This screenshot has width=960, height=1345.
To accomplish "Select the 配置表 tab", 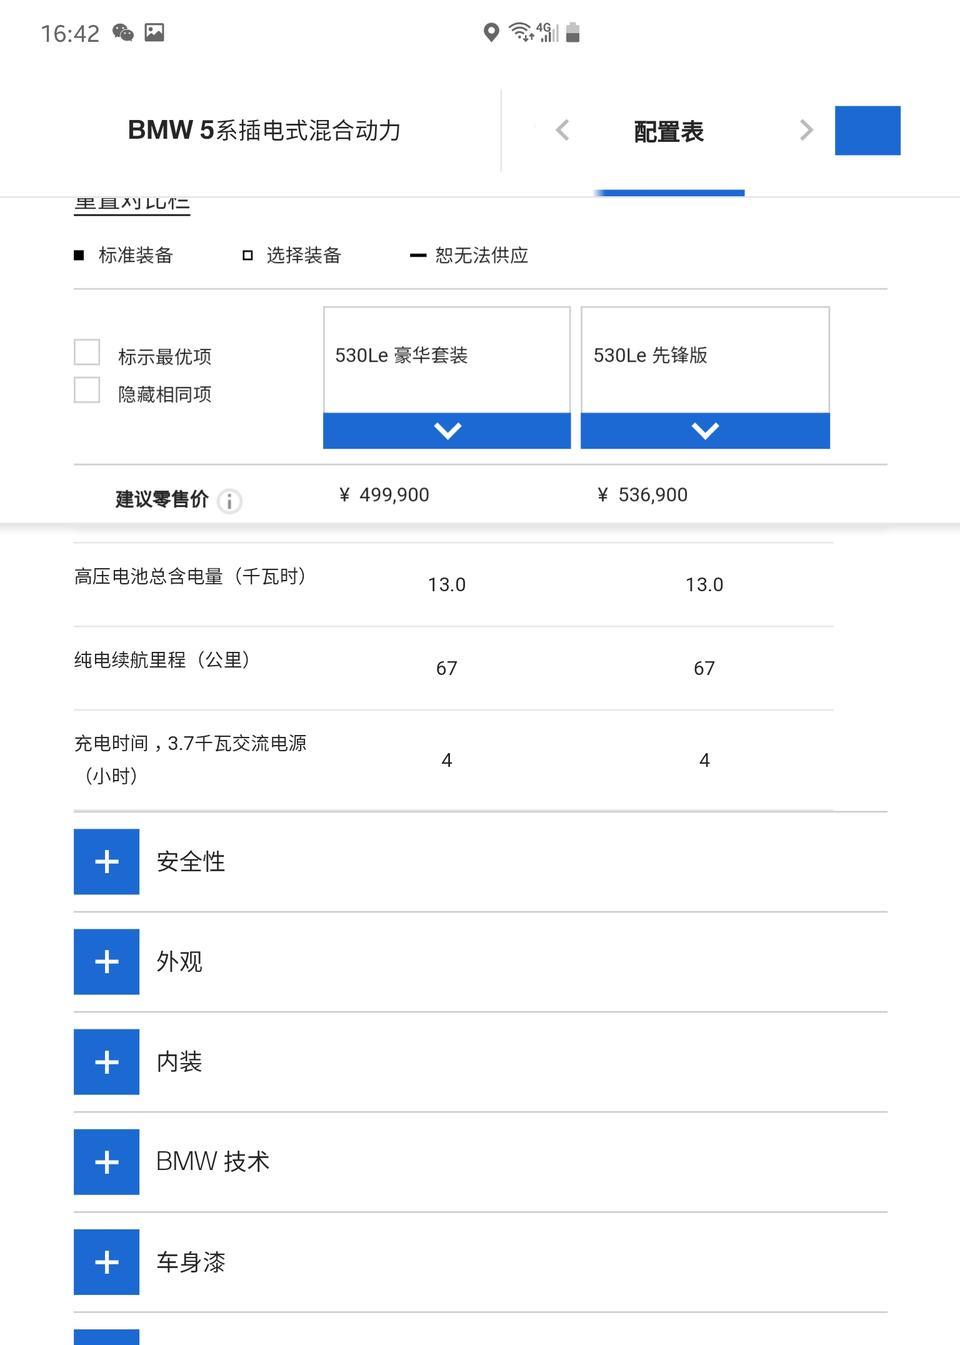I will 669,131.
